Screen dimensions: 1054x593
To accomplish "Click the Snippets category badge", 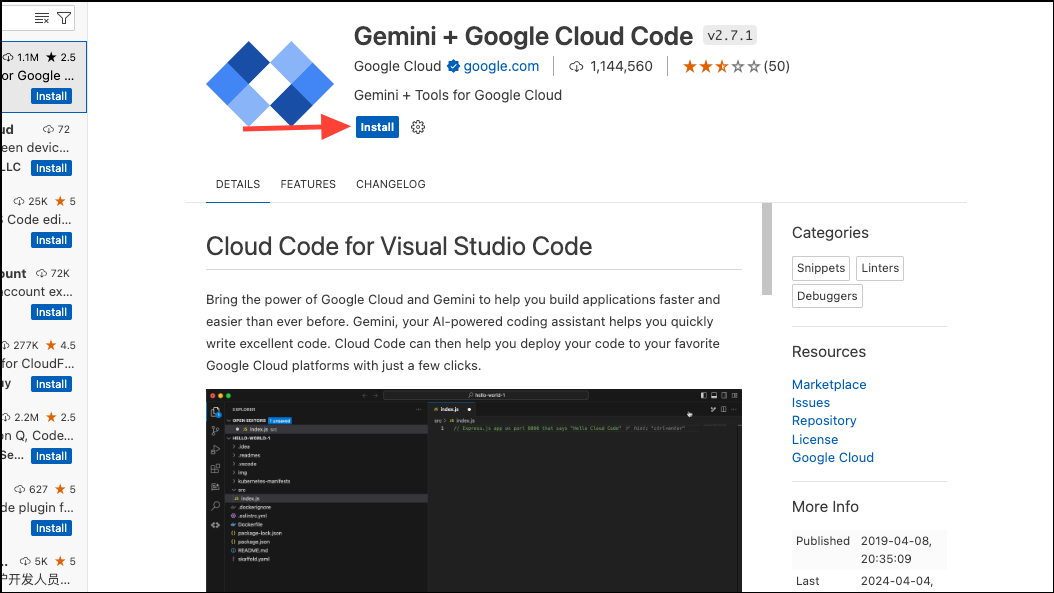I will pos(820,268).
